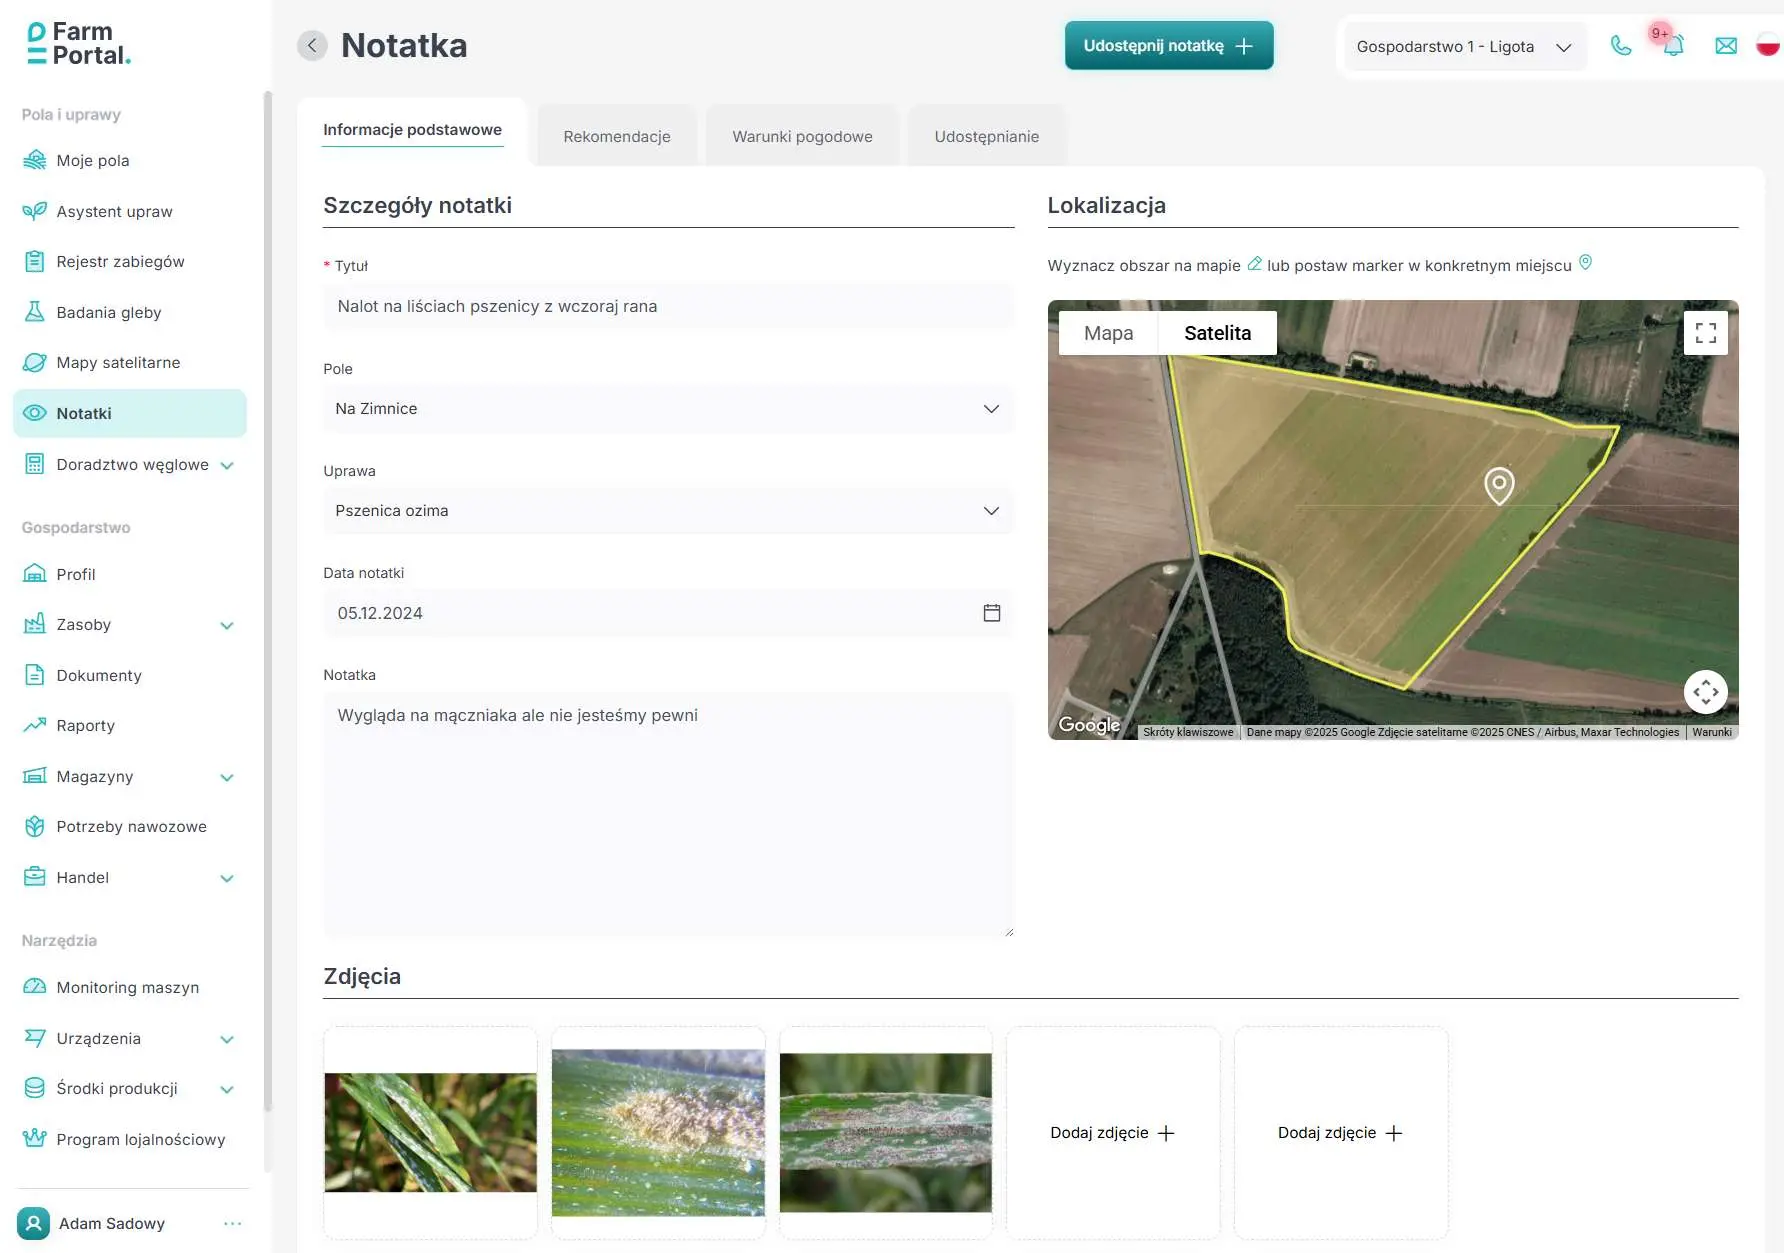The width and height of the screenshot is (1784, 1253).
Task: Click Udostępnij notatkę button
Action: tap(1168, 45)
